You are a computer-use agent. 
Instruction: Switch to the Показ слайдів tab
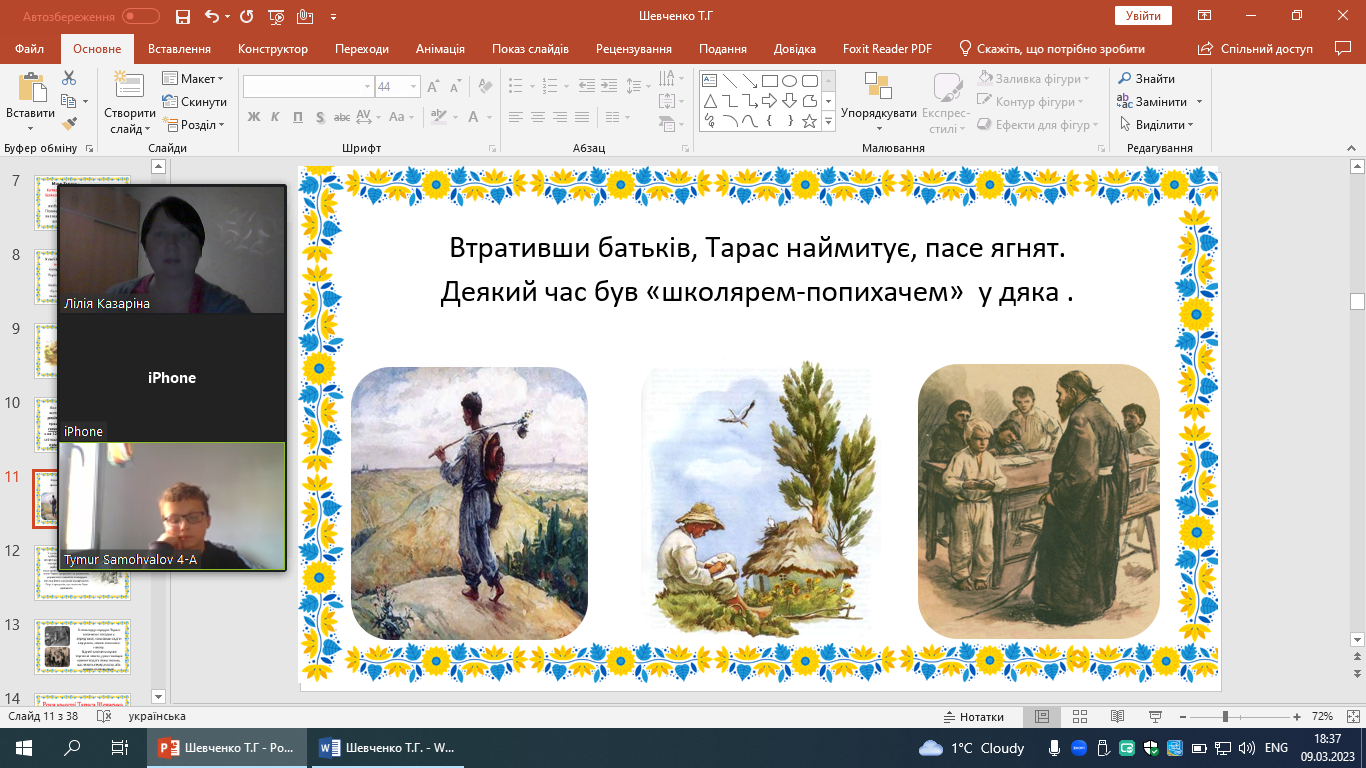click(530, 49)
